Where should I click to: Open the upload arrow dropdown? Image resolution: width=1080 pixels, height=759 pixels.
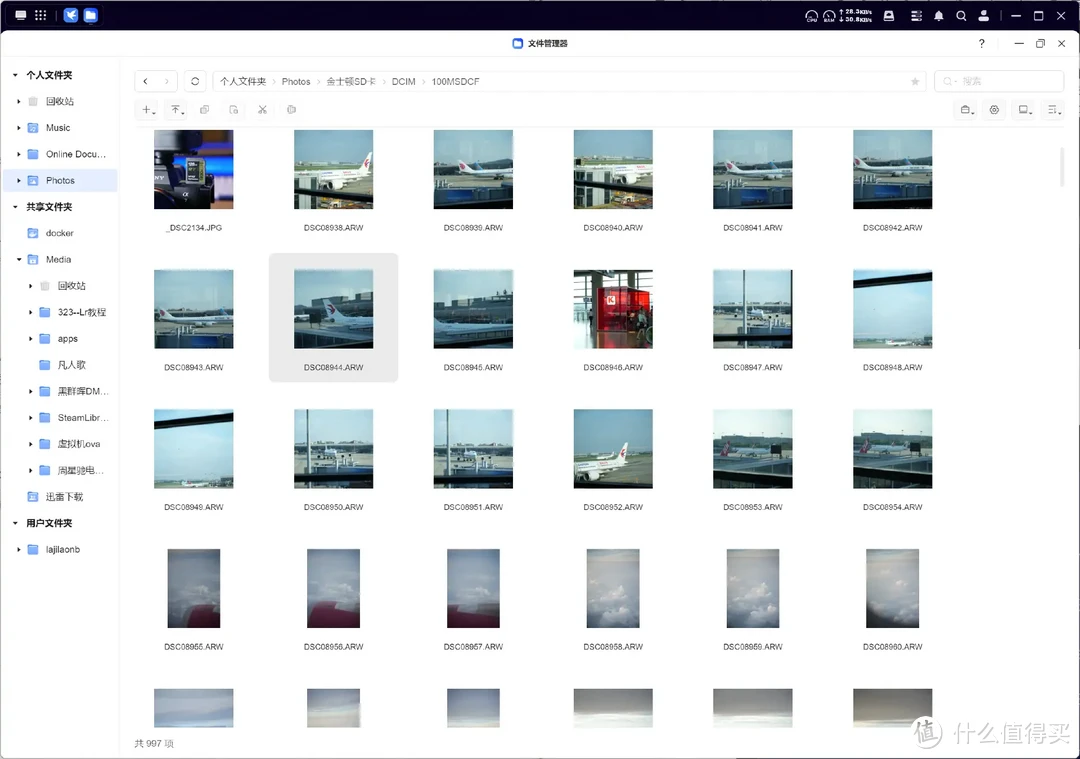pos(177,110)
